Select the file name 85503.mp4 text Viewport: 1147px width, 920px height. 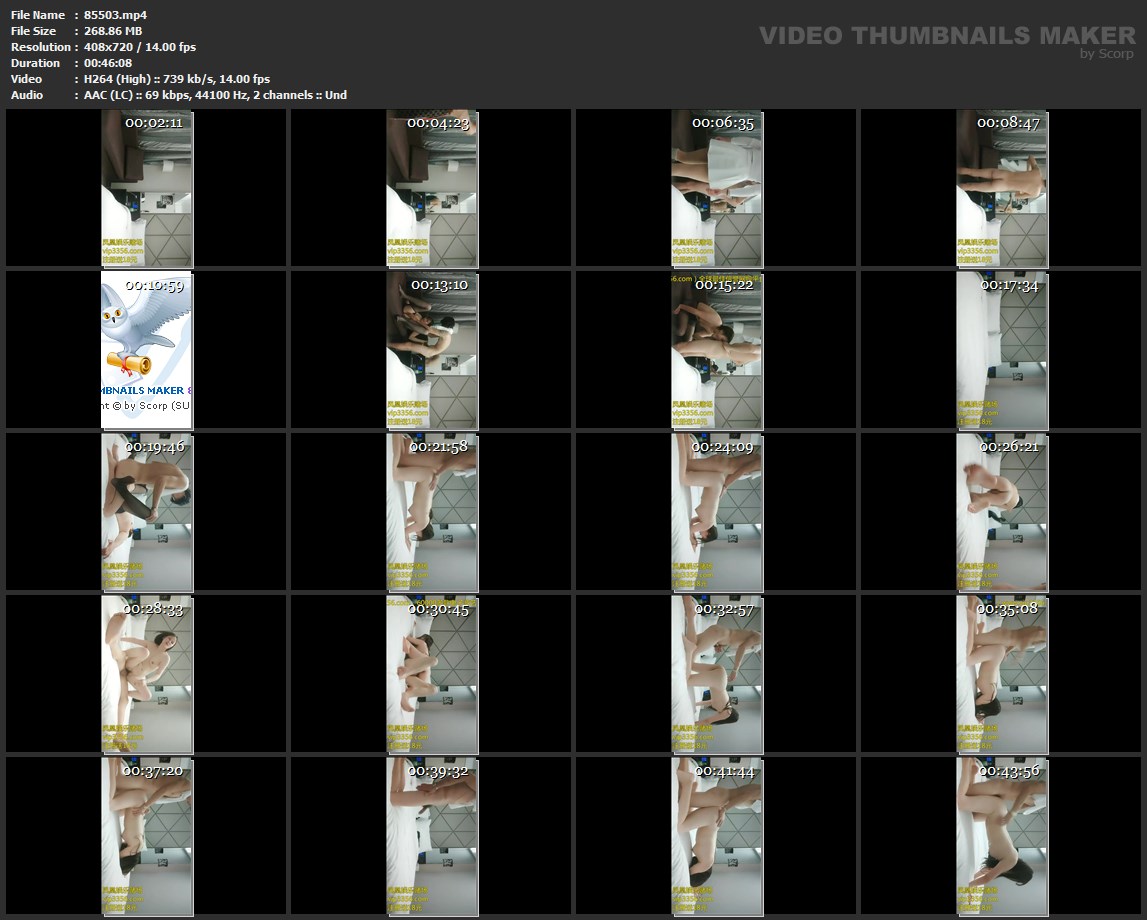coord(115,15)
